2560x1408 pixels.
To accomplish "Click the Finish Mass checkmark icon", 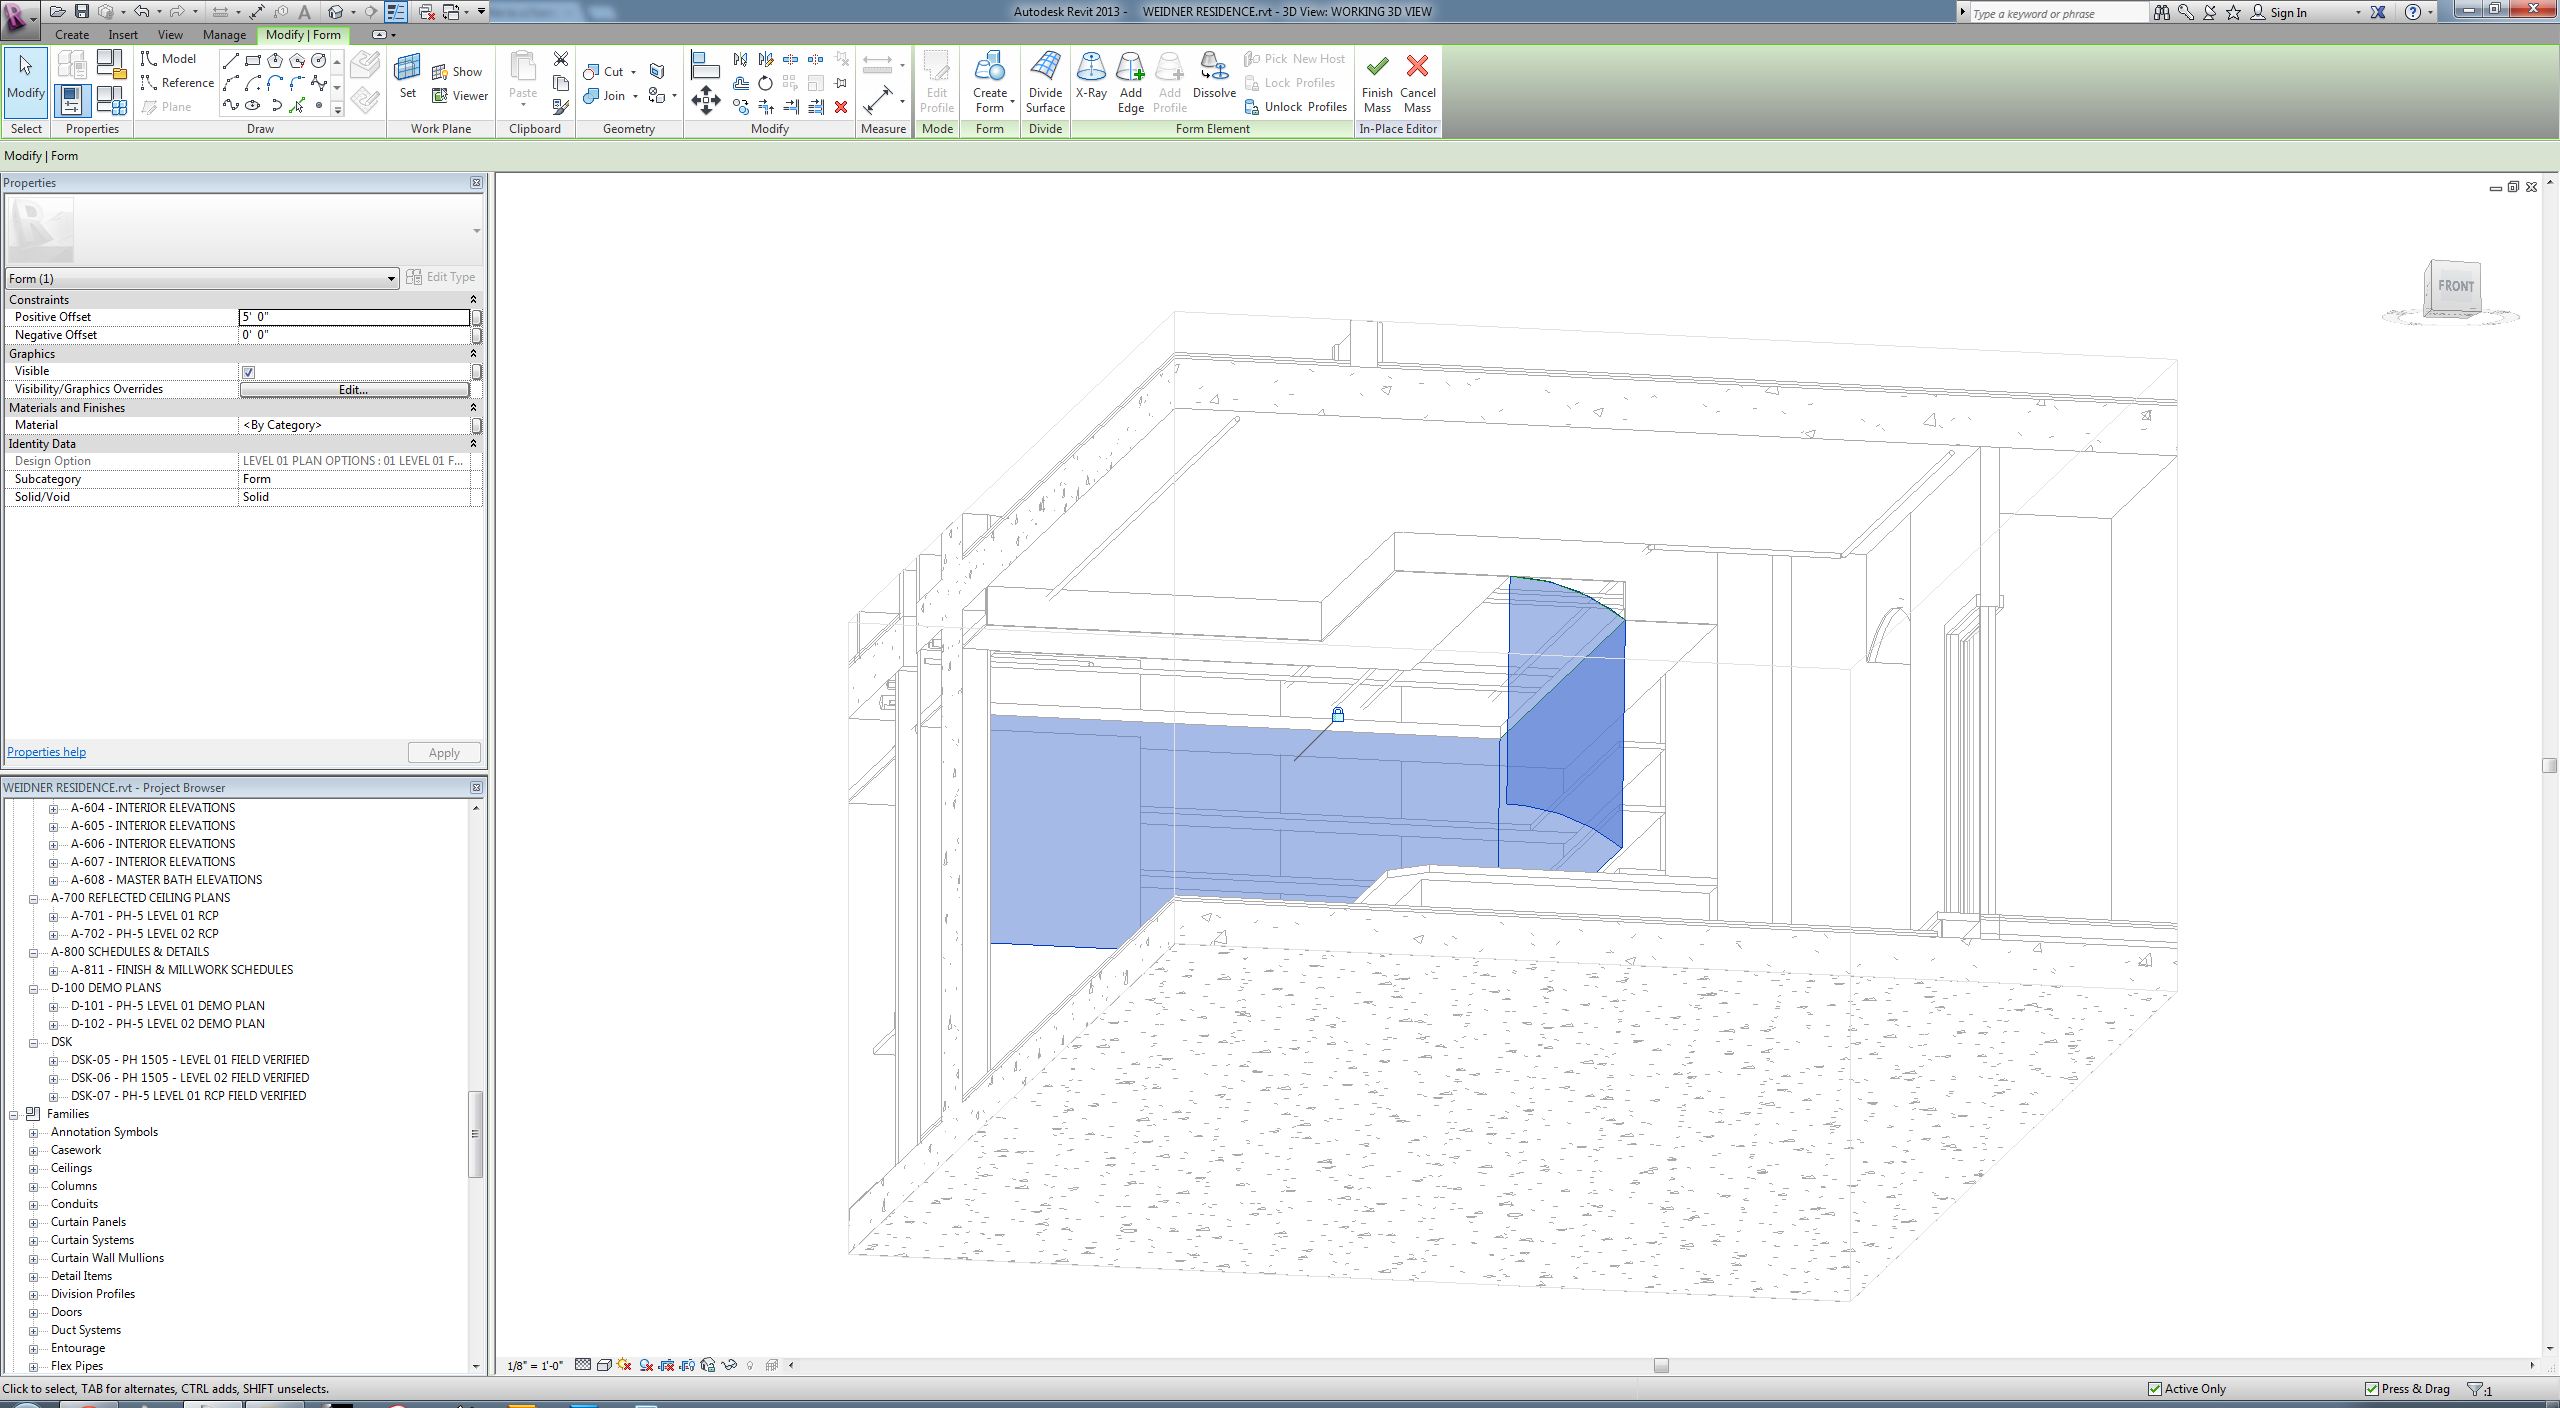I will pyautogui.click(x=1377, y=68).
